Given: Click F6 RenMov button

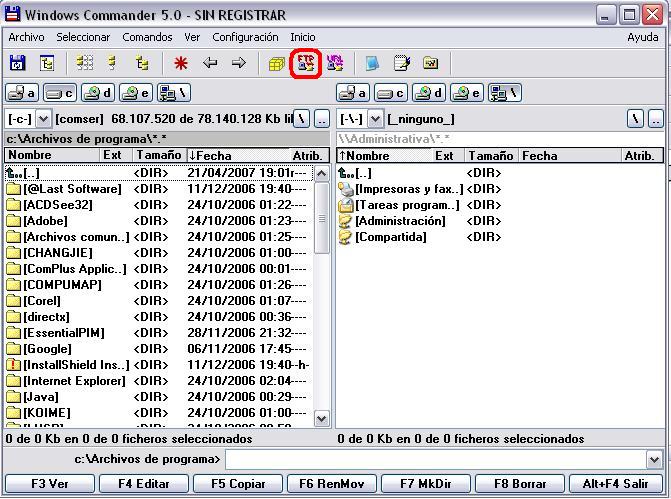Looking at the screenshot, I should click(332, 484).
